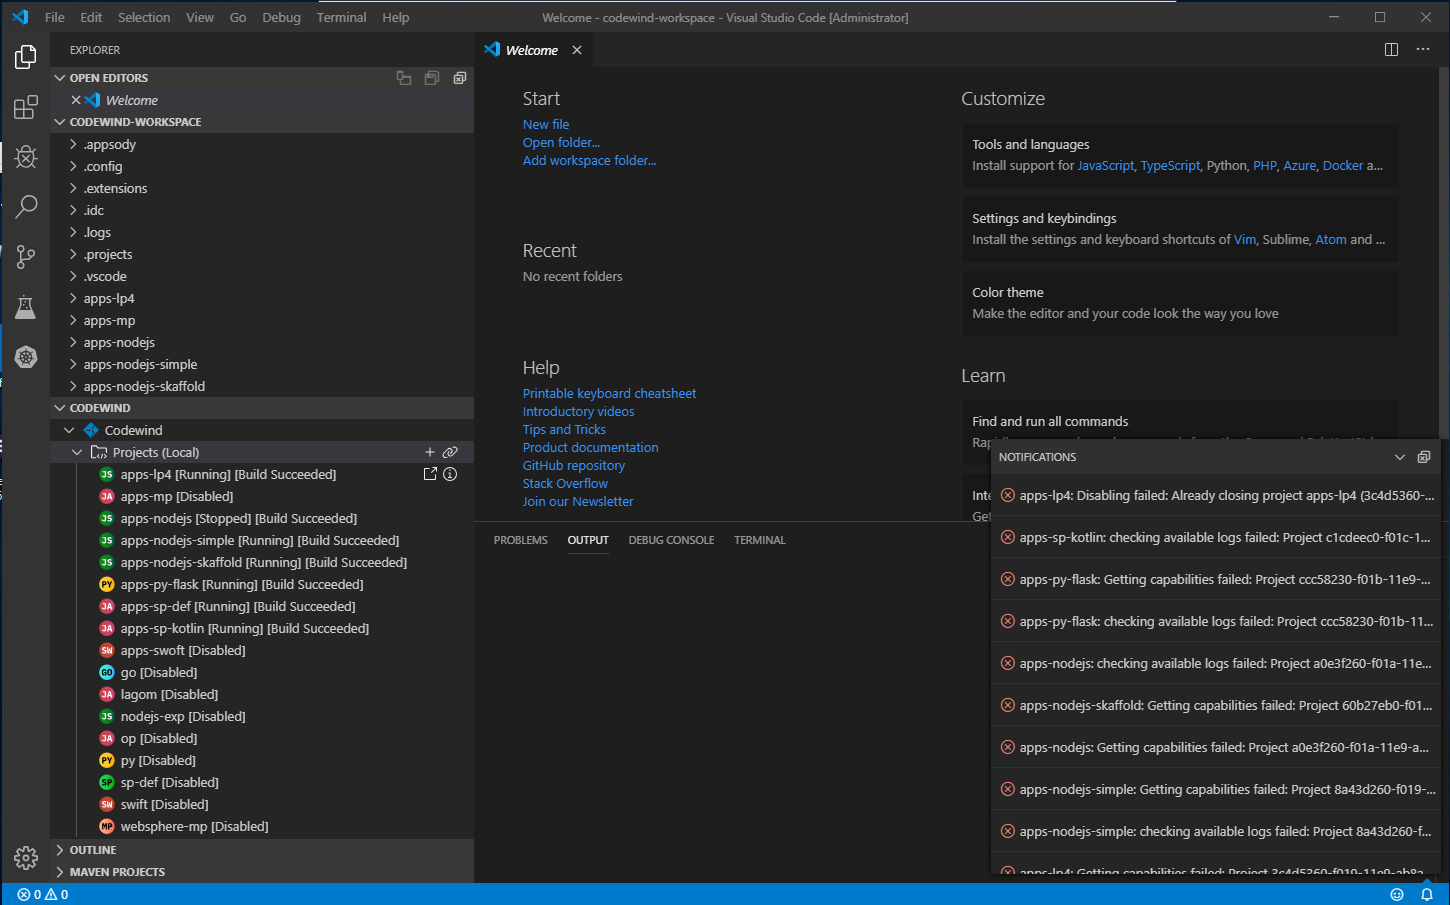Collapse the Notifications panel chevron
Screen dimensions: 1450x905
click(1399, 457)
